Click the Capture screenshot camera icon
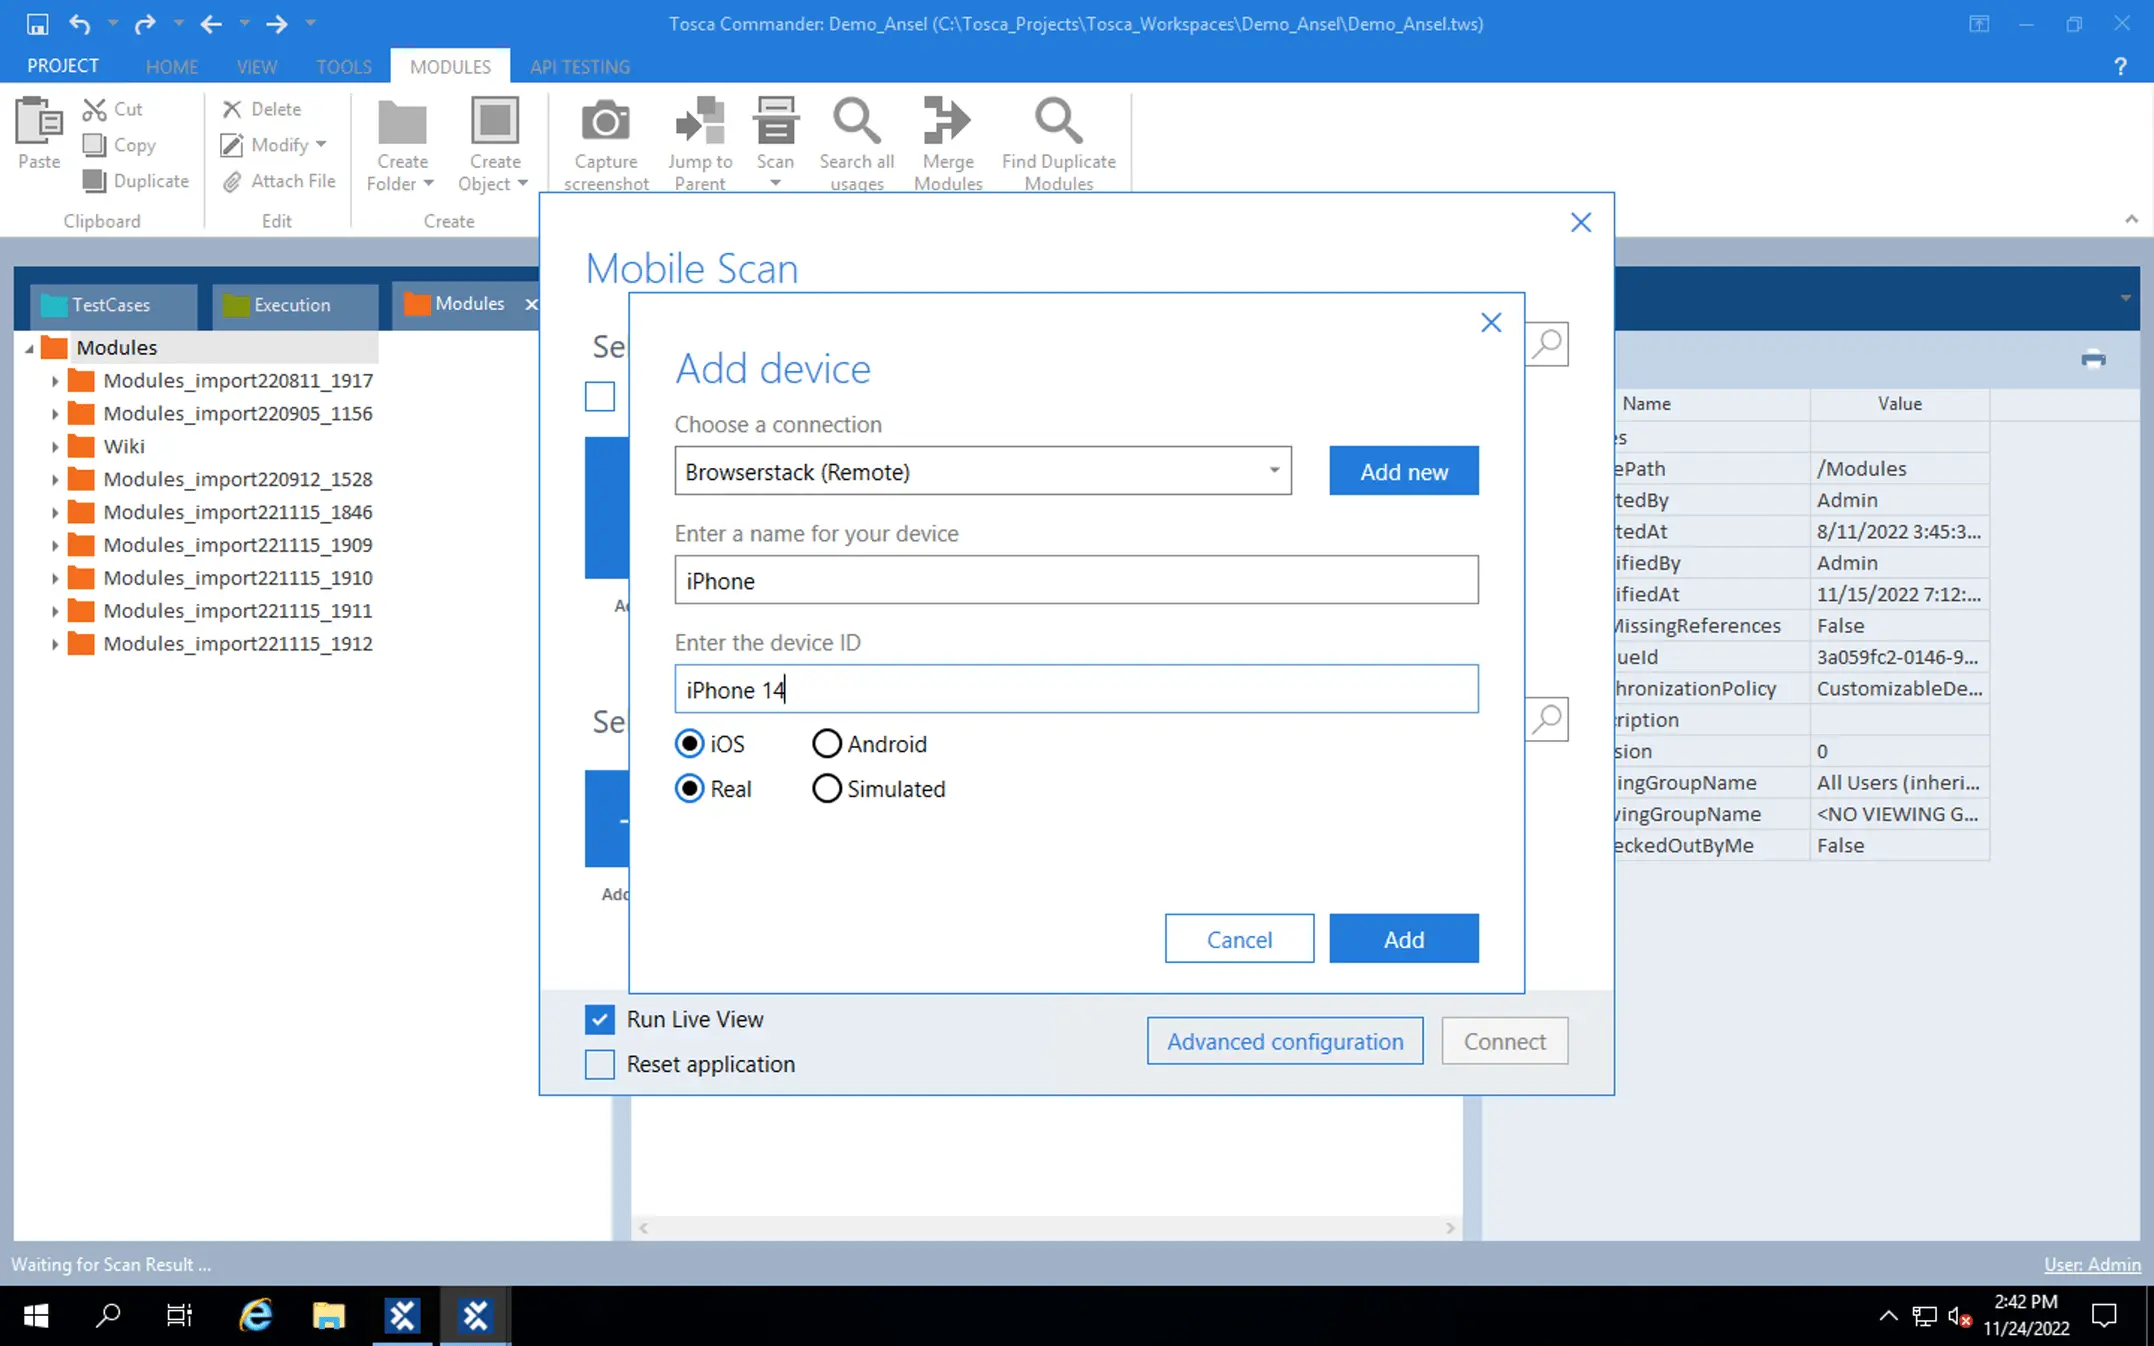This screenshot has width=2154, height=1346. coord(605,122)
